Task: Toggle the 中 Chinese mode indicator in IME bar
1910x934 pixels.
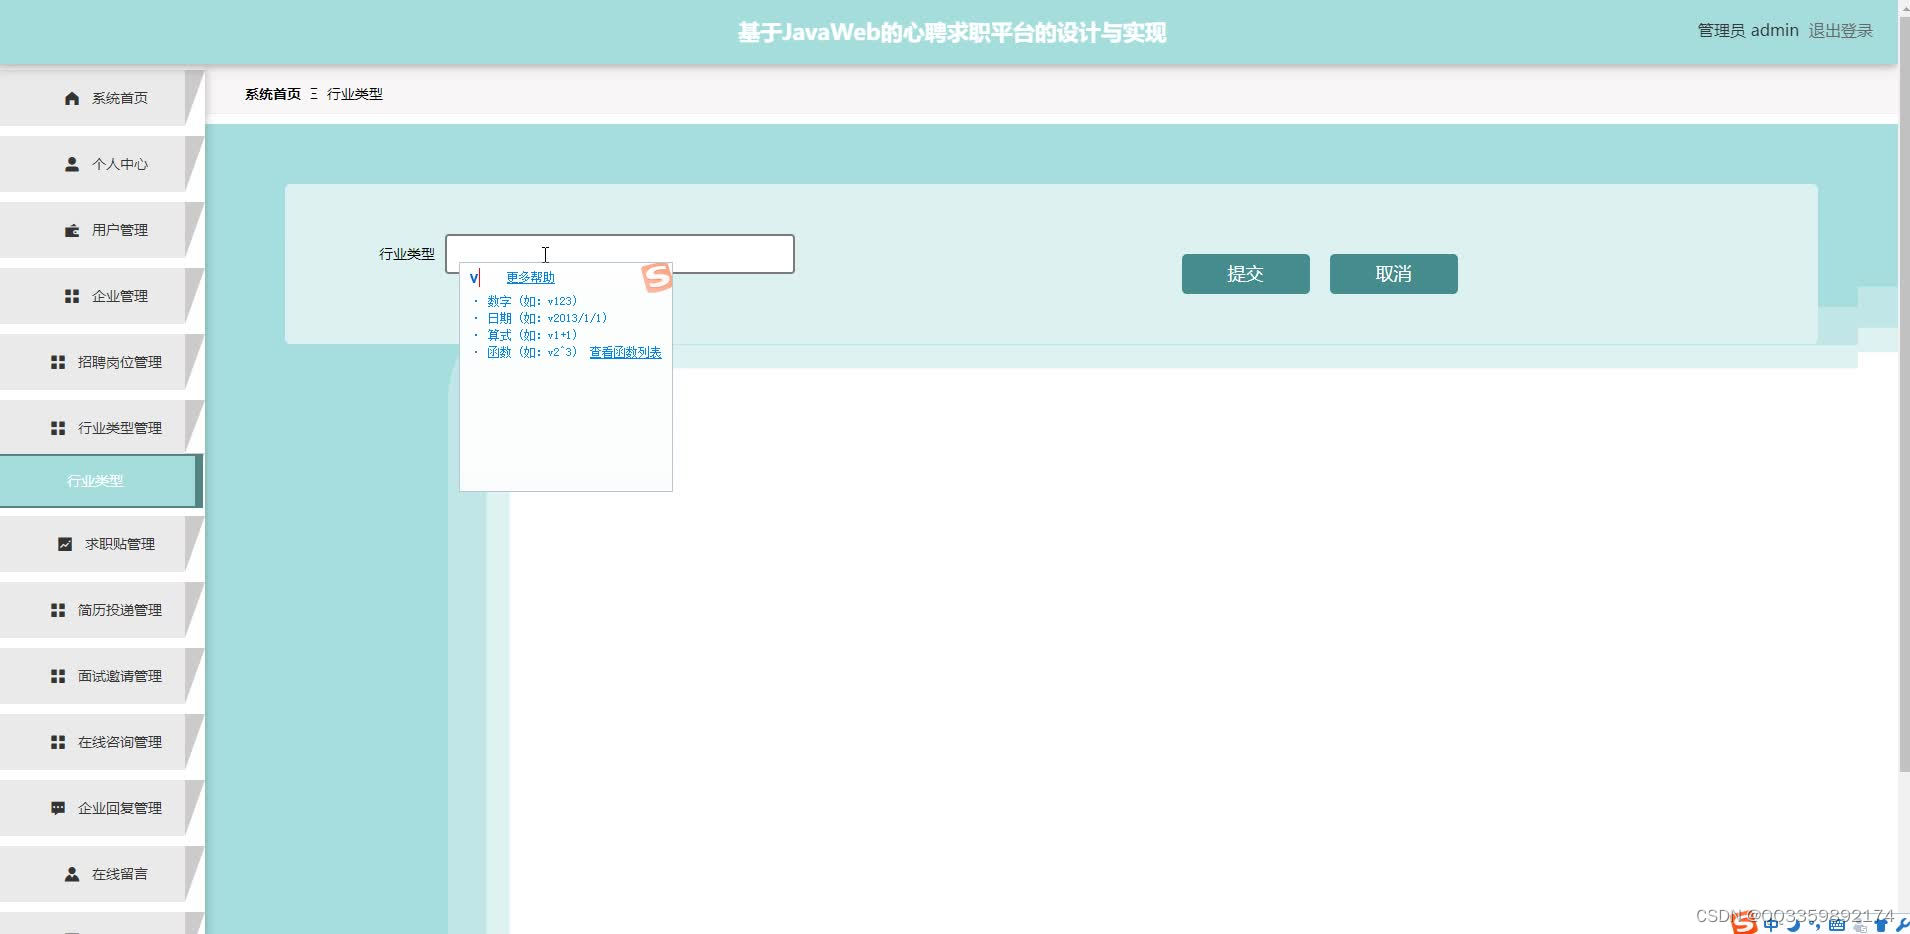Action: point(1771,924)
